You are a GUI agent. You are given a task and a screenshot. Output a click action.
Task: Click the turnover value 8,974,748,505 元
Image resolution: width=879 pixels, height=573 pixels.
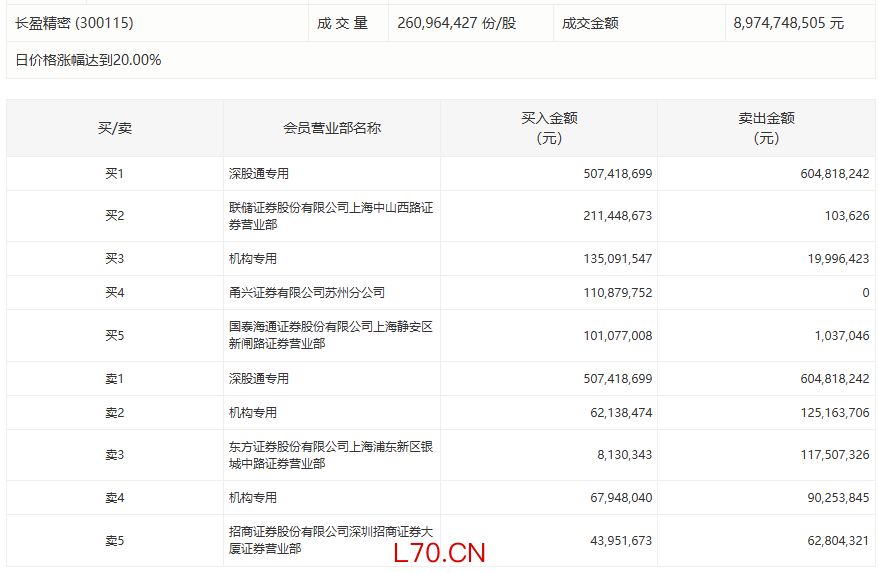coord(788,22)
